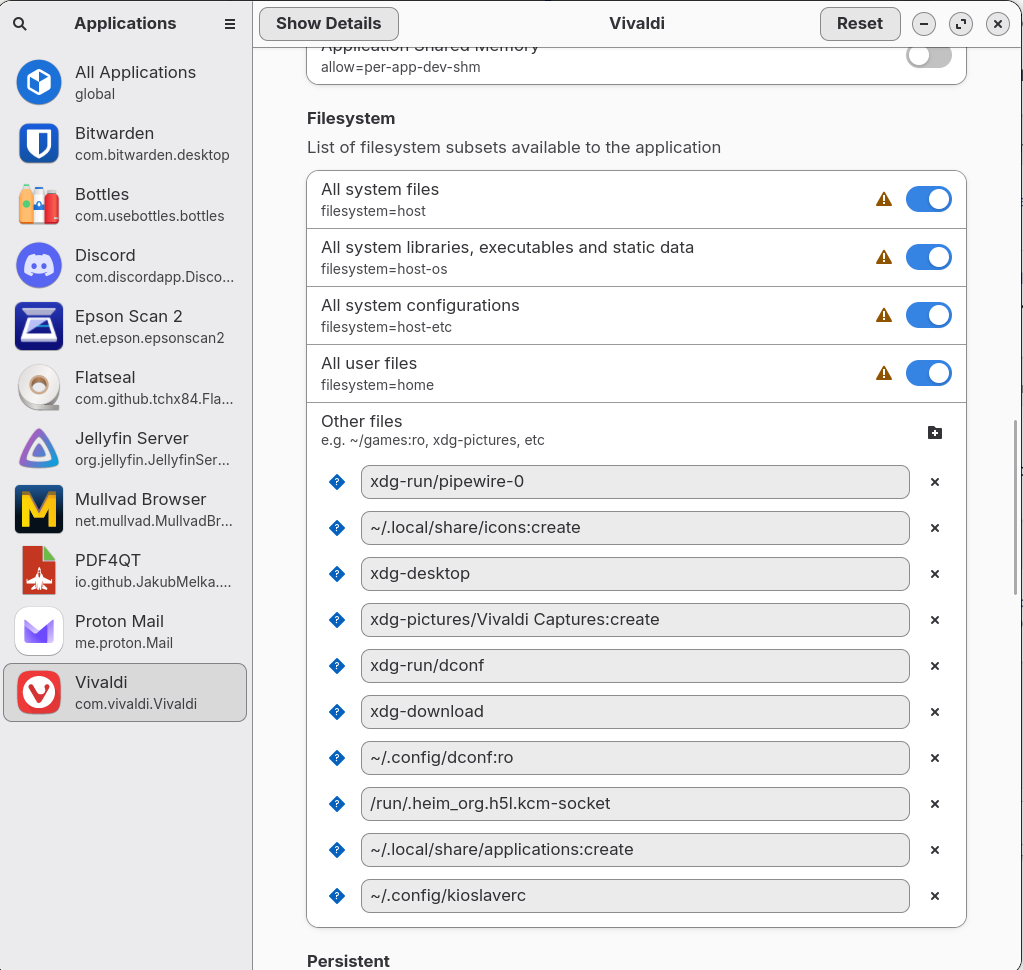
Task: Click info icon beside ~/.config/dconf:ro entry
Action: click(337, 758)
